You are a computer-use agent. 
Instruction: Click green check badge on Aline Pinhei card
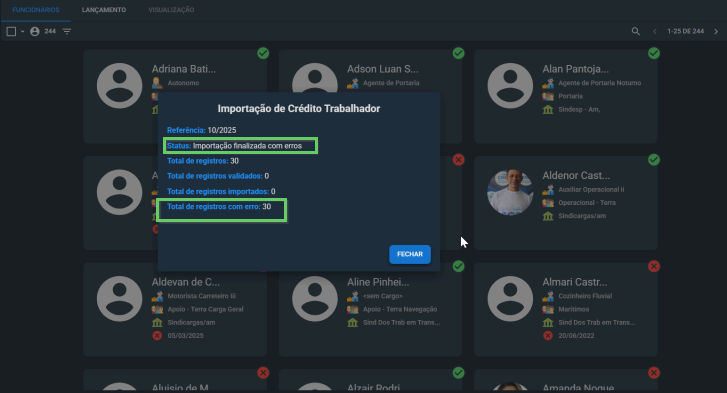(x=459, y=266)
